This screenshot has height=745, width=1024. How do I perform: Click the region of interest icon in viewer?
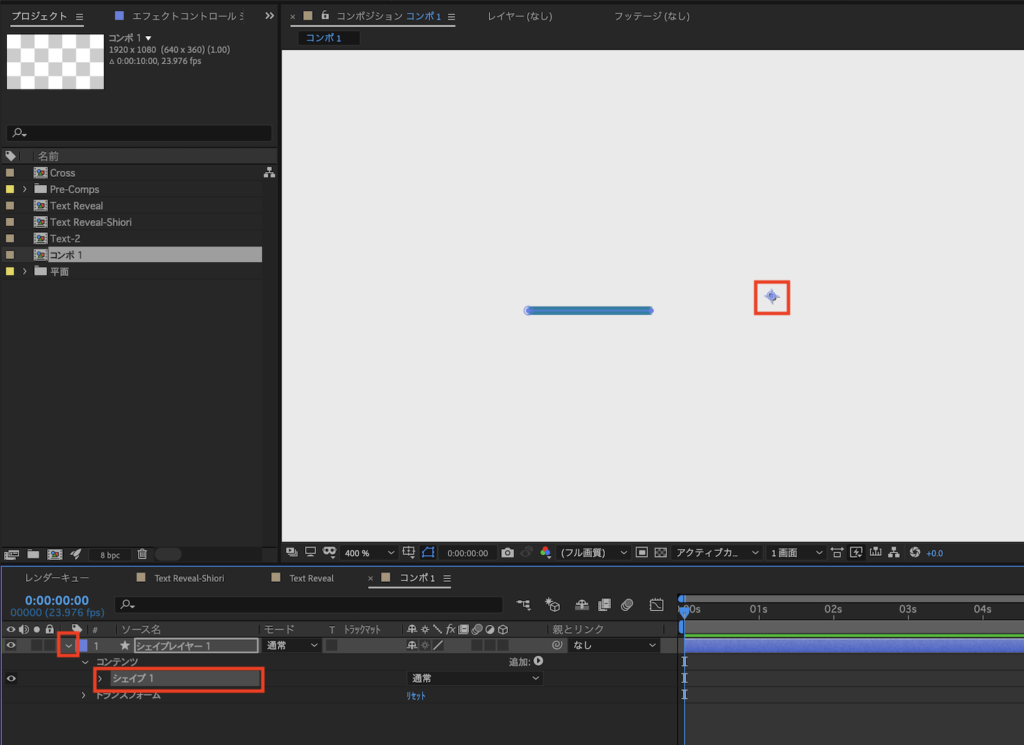(x=429, y=553)
